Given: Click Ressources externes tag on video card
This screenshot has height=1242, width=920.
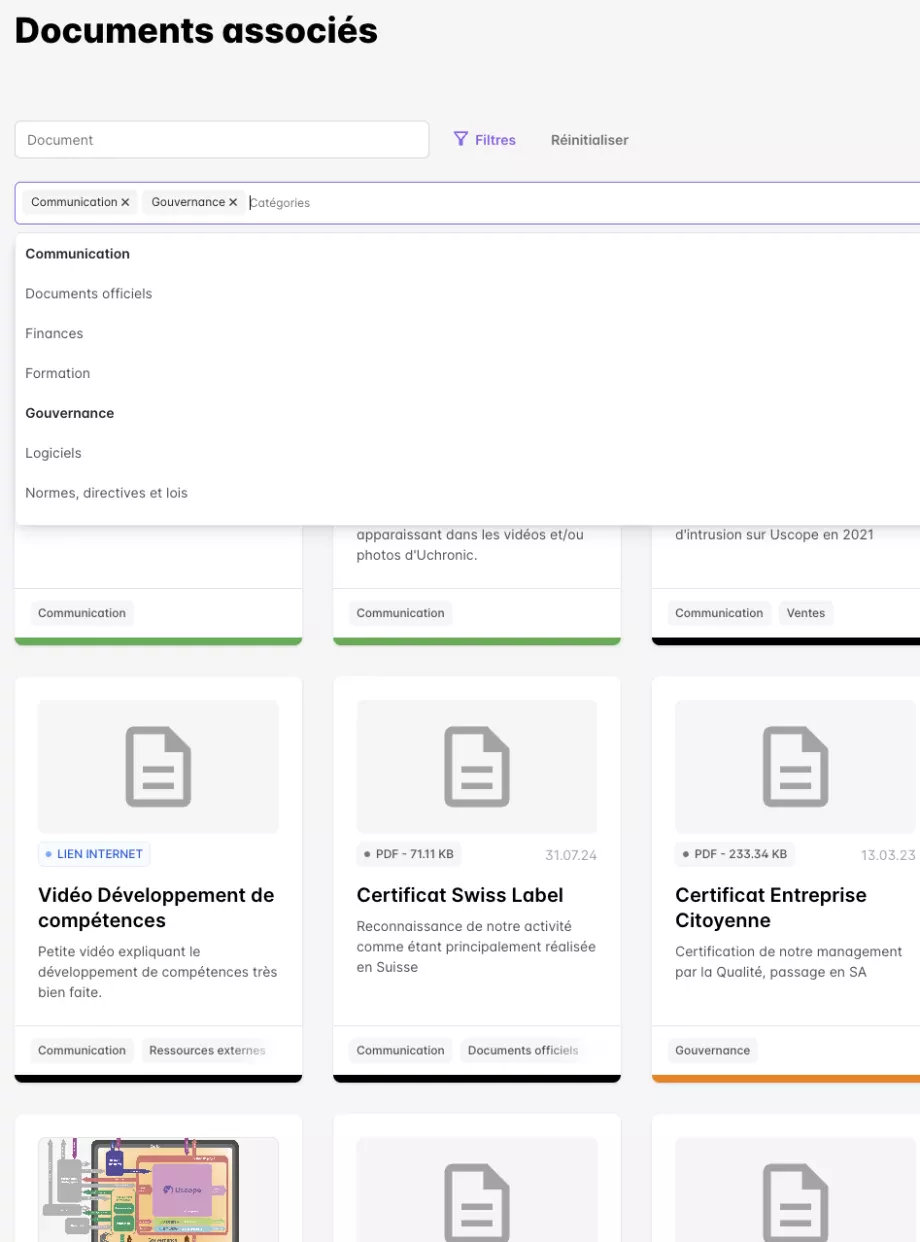Looking at the screenshot, I should point(207,1050).
